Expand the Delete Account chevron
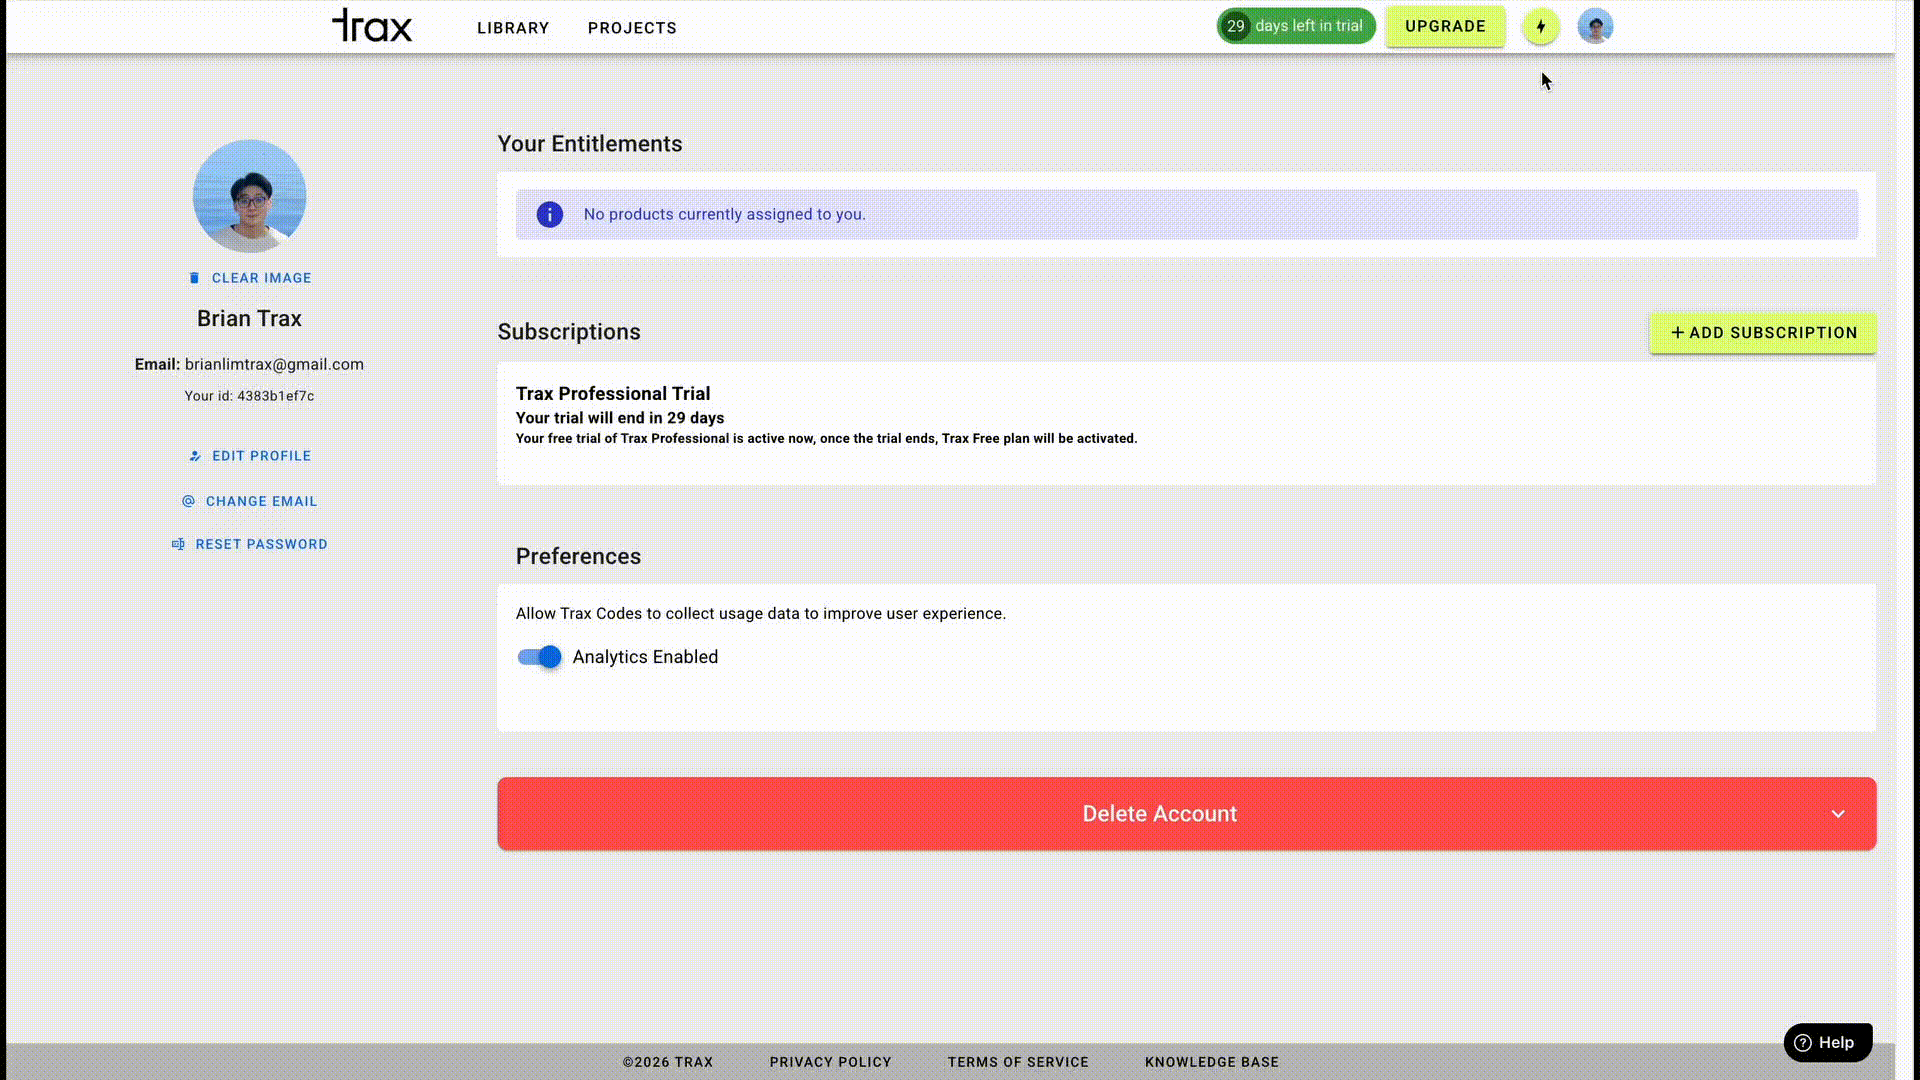The height and width of the screenshot is (1080, 1920). click(1837, 814)
